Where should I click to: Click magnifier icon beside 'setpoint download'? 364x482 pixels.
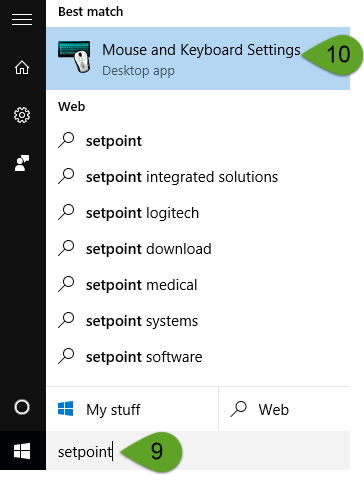click(66, 248)
